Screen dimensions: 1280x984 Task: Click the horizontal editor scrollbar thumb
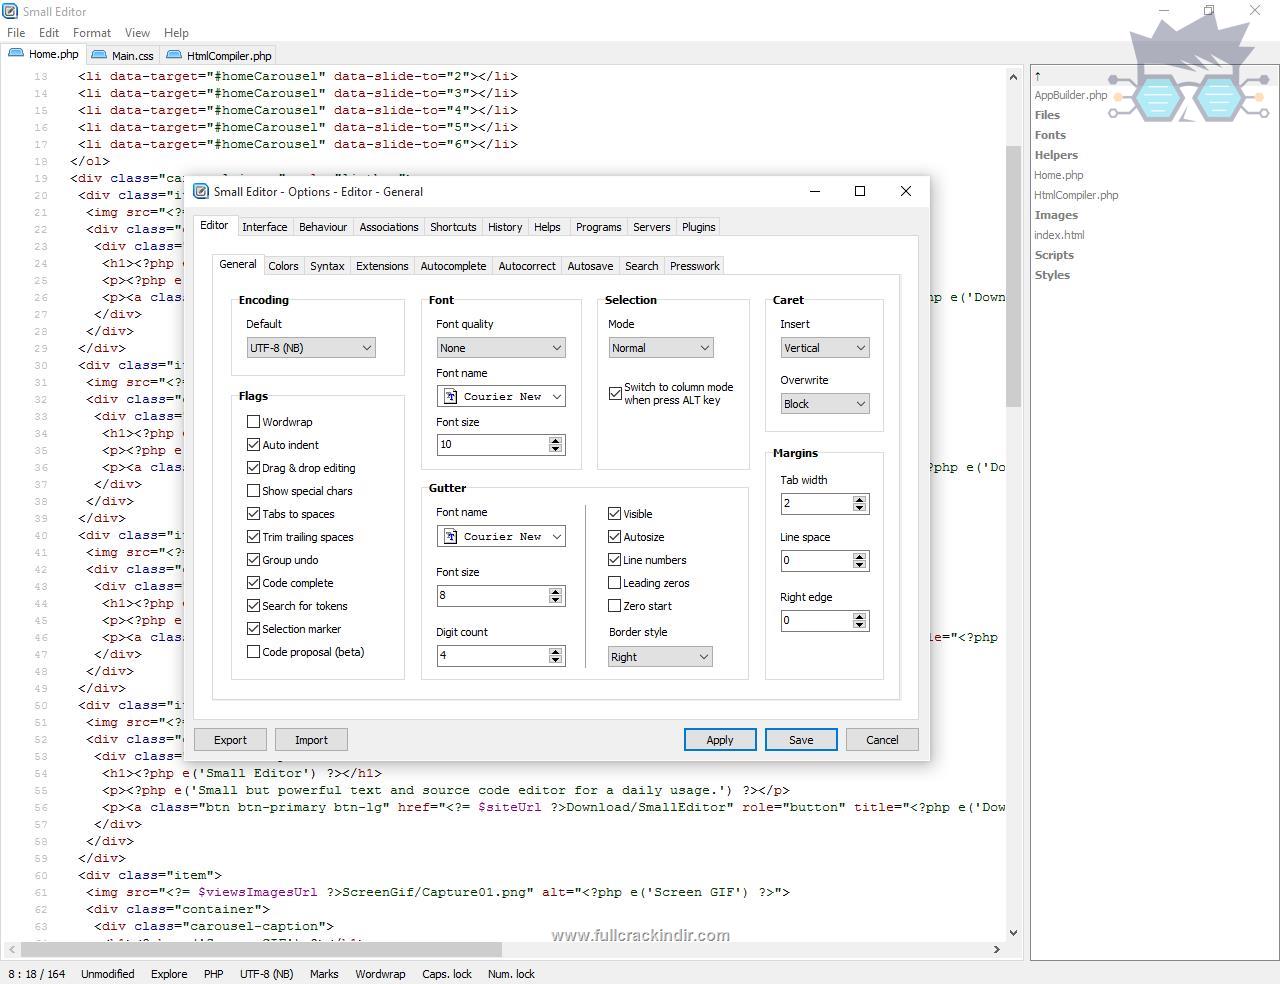pyautogui.click(x=259, y=949)
